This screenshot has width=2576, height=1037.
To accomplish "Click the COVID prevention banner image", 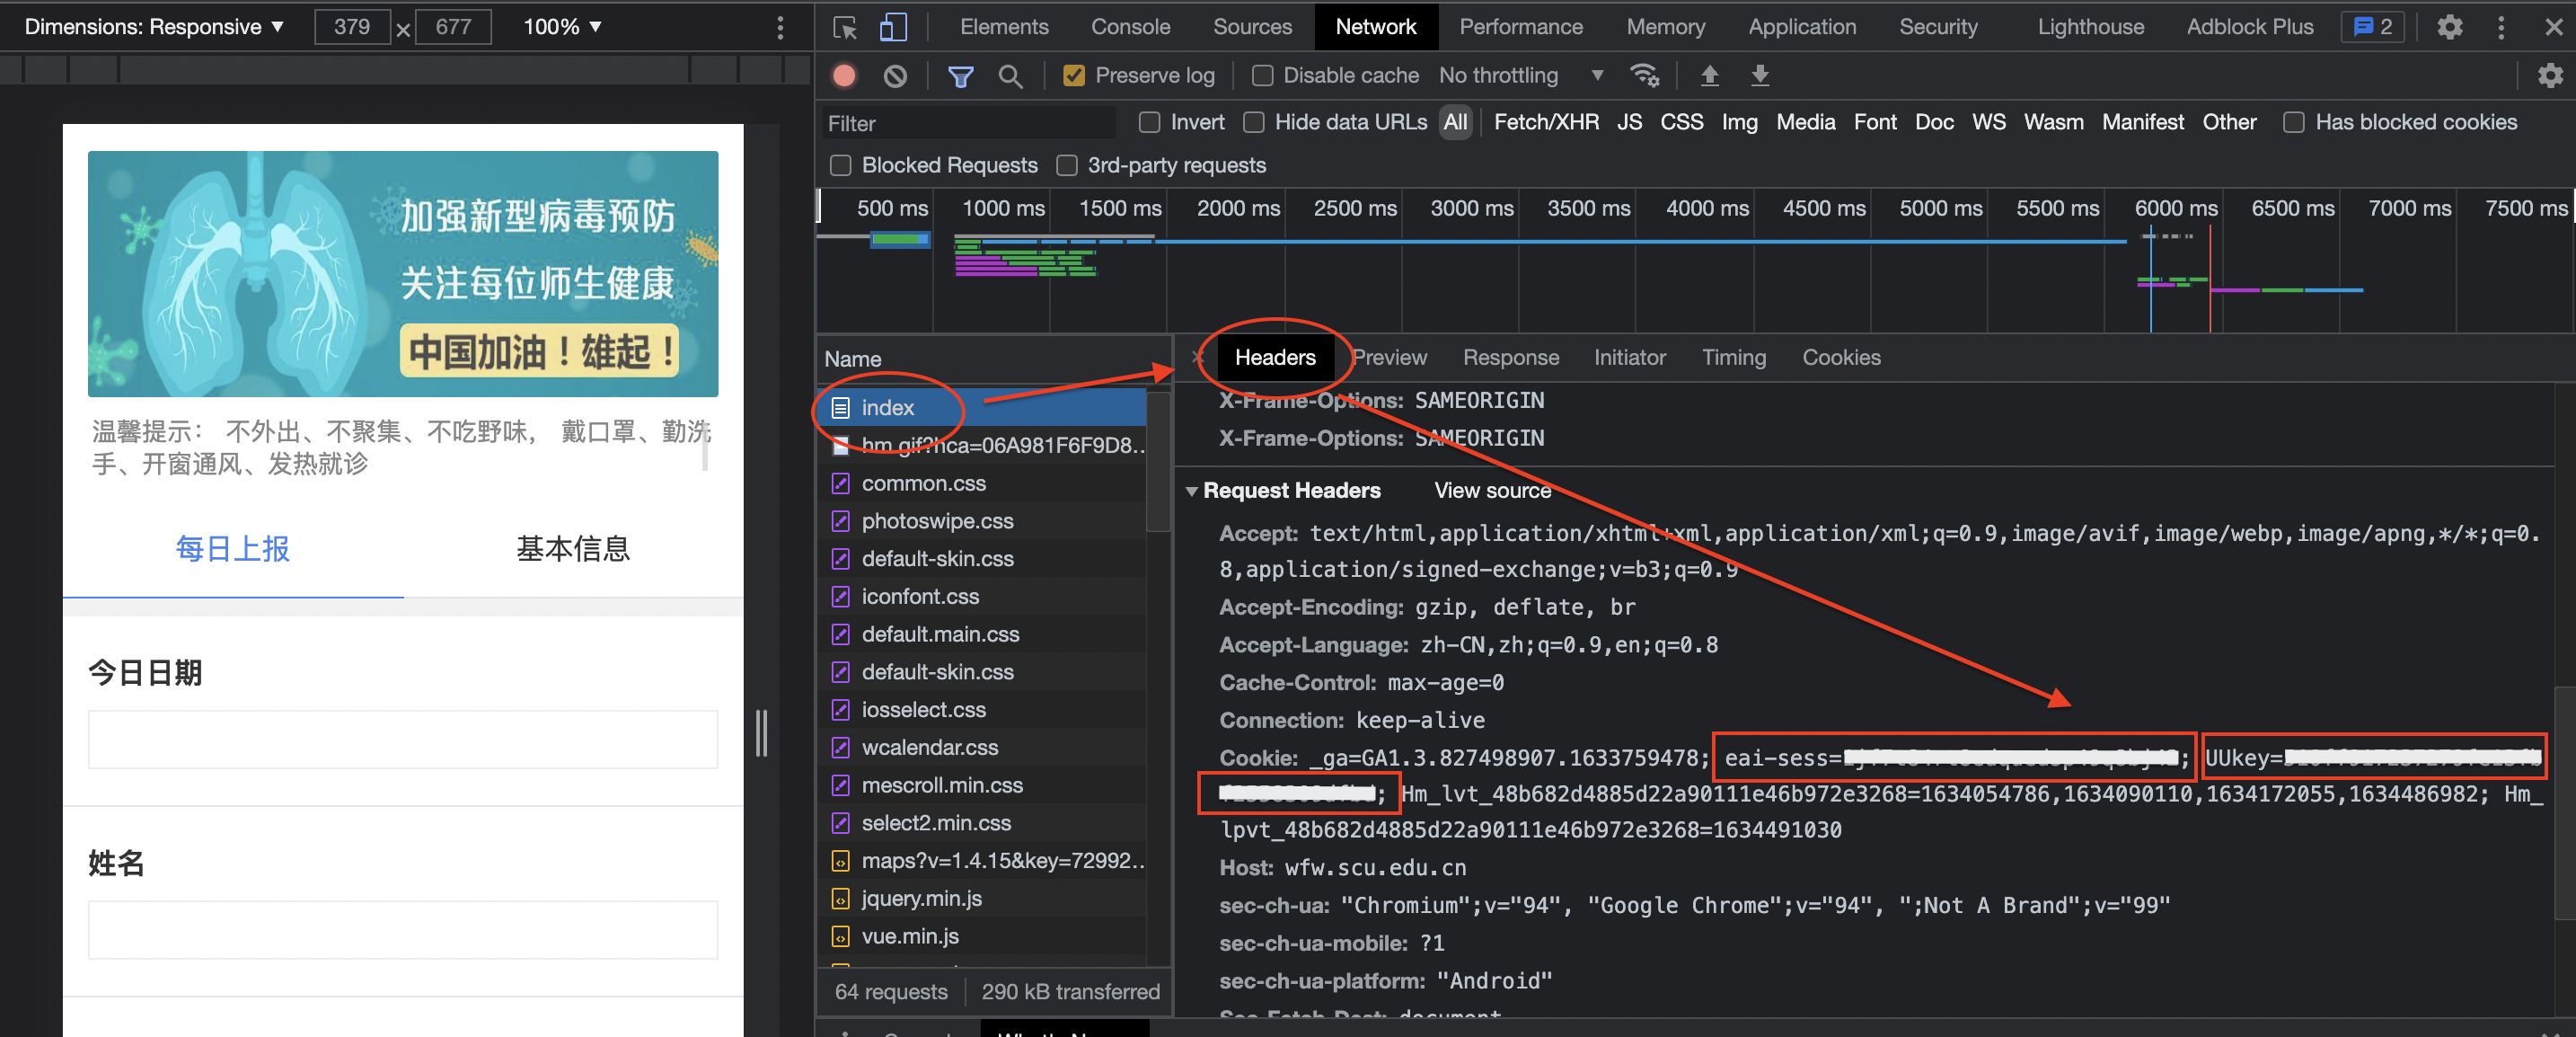I will point(402,274).
